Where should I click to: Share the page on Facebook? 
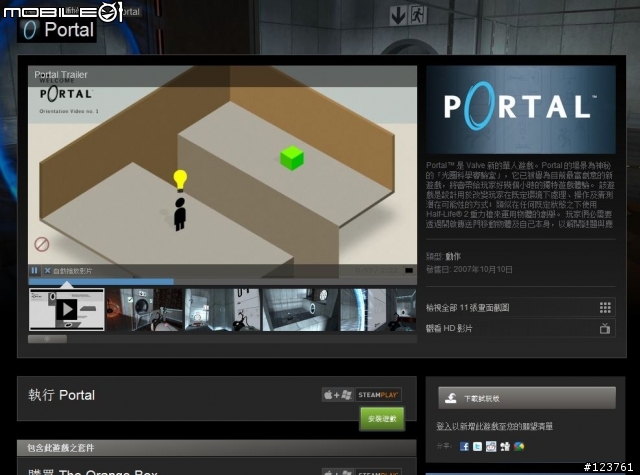464,446
